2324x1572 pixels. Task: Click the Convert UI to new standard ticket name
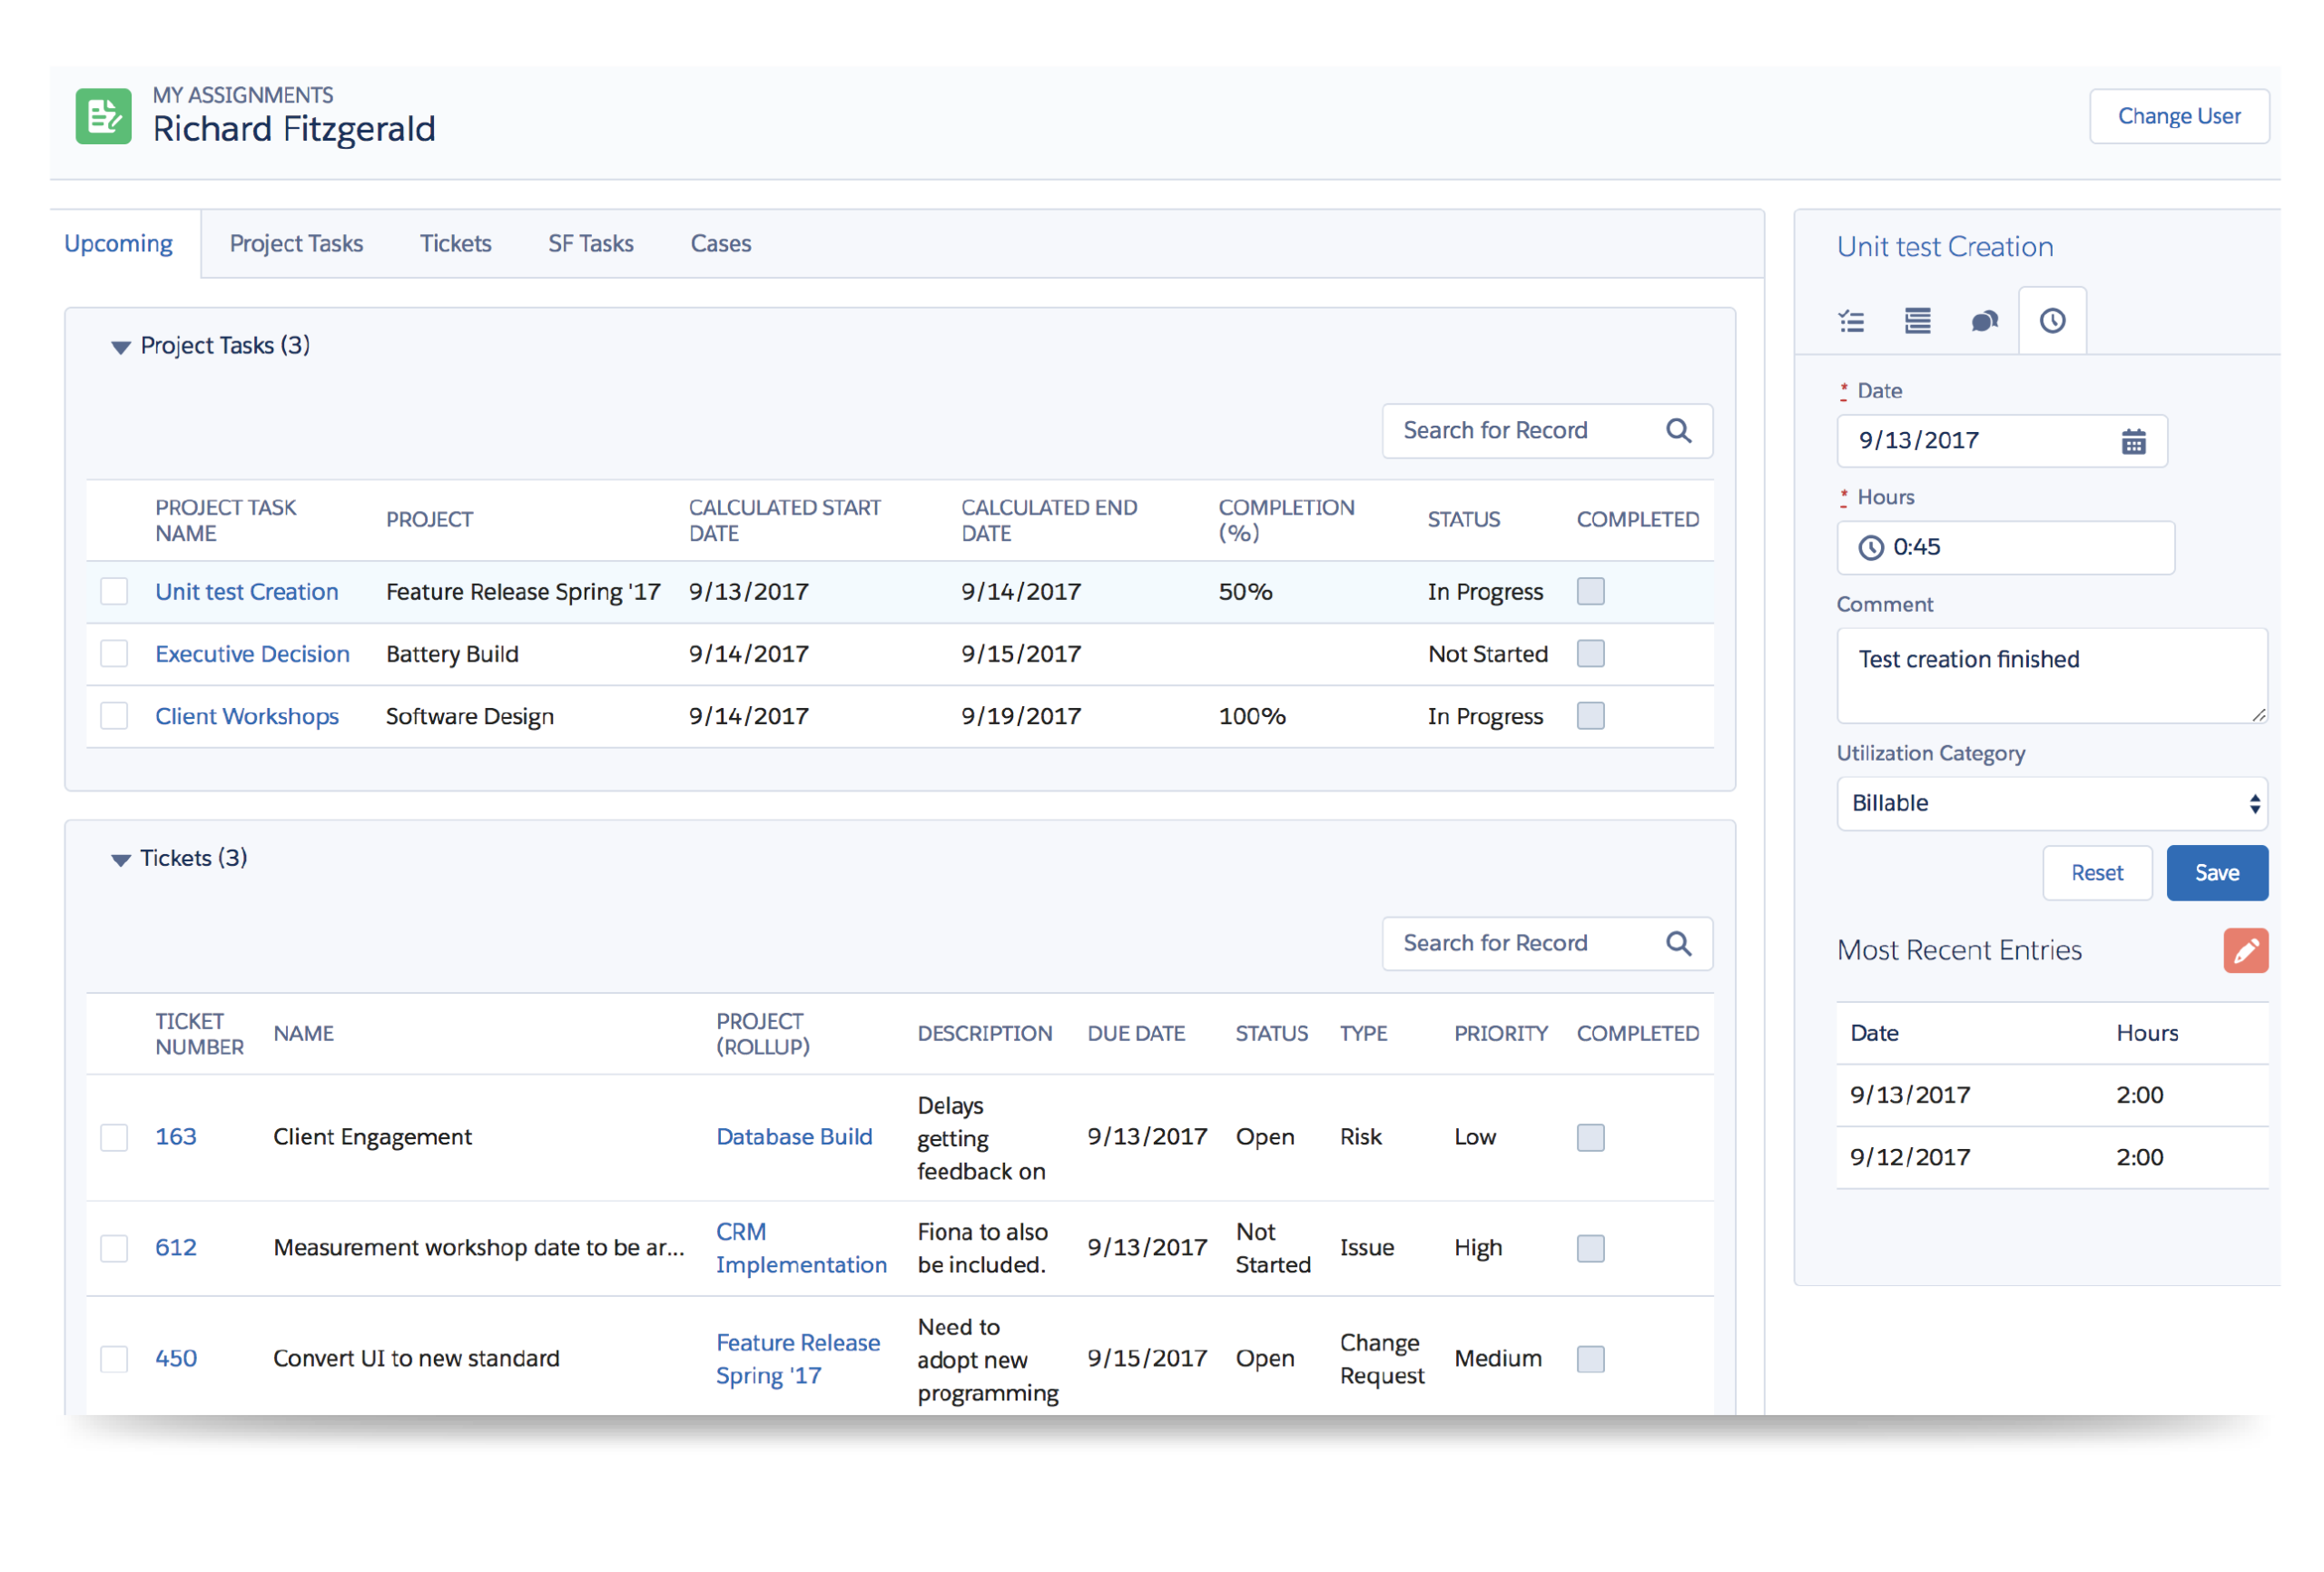click(x=416, y=1359)
